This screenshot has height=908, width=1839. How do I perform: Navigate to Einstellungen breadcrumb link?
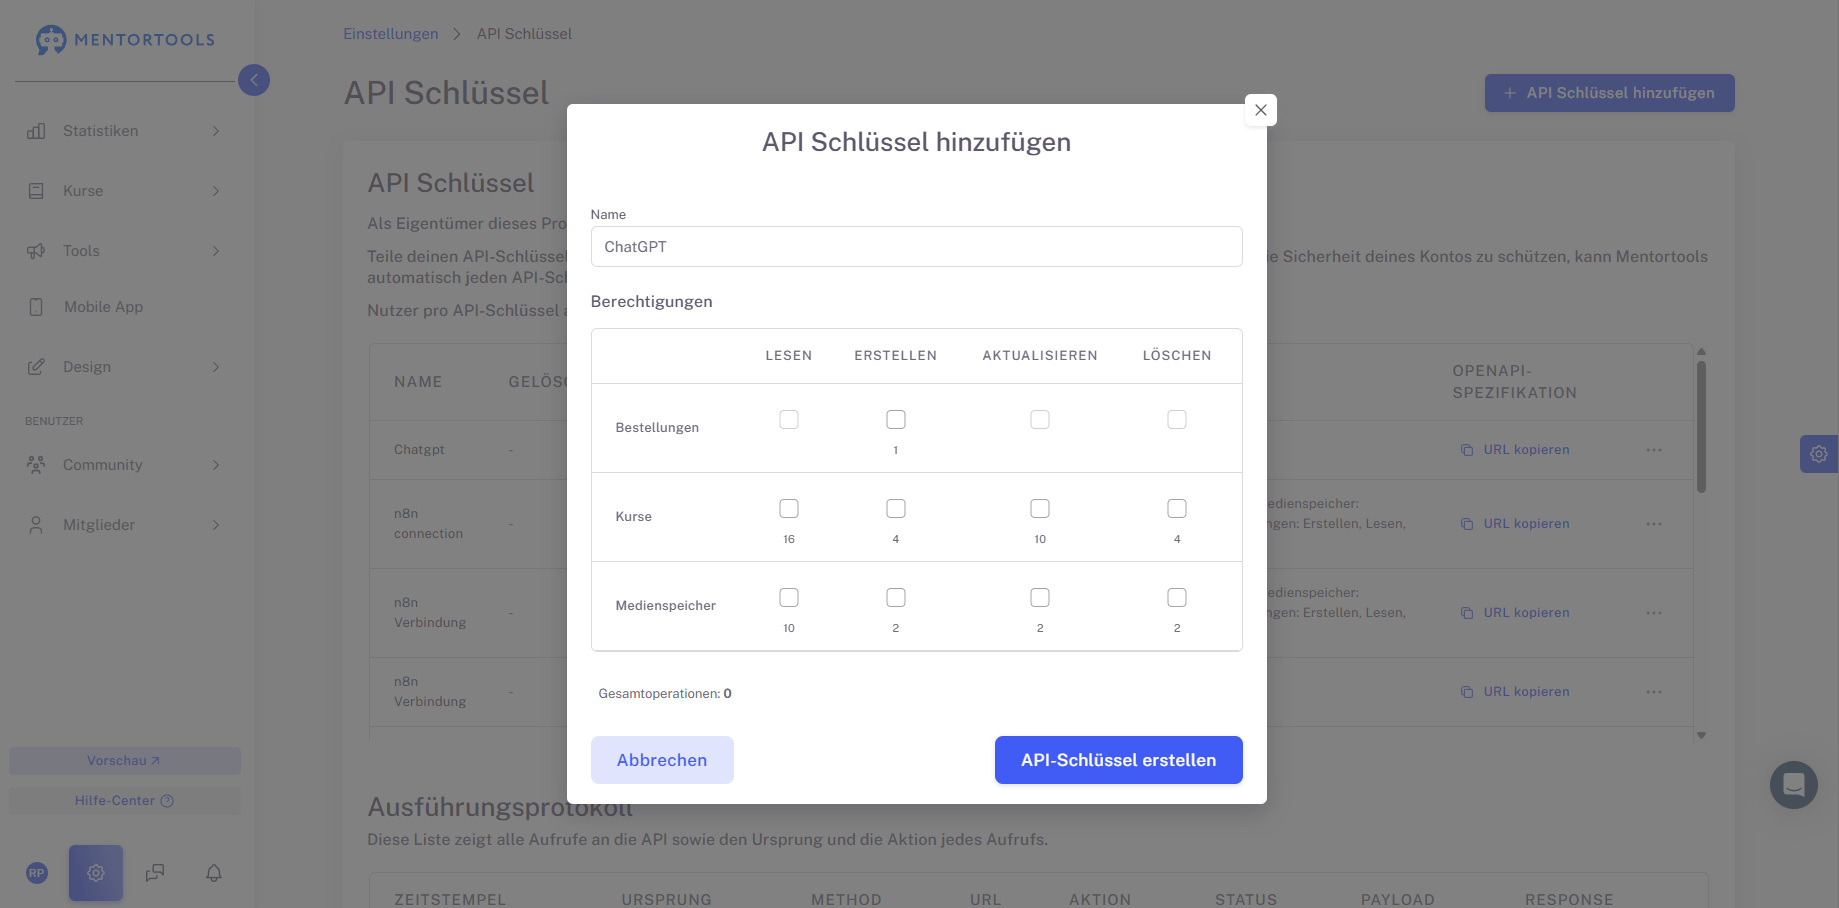point(390,34)
